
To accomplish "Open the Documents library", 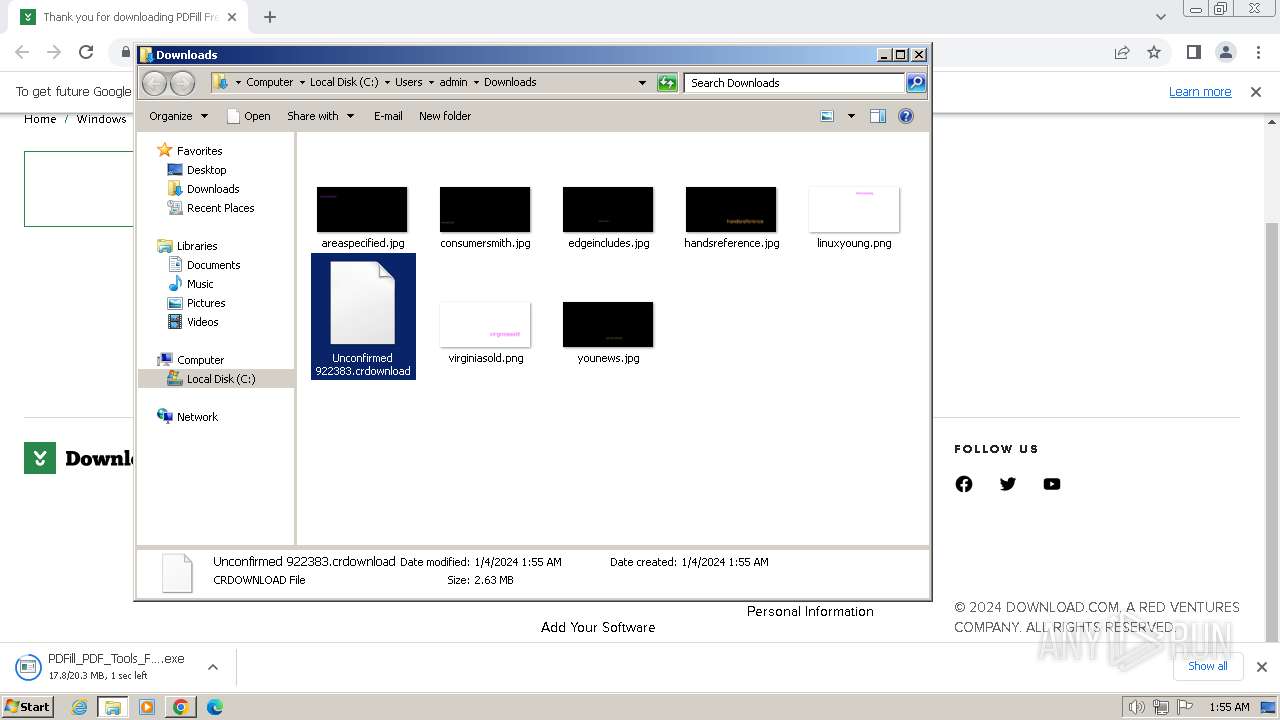I will [213, 265].
